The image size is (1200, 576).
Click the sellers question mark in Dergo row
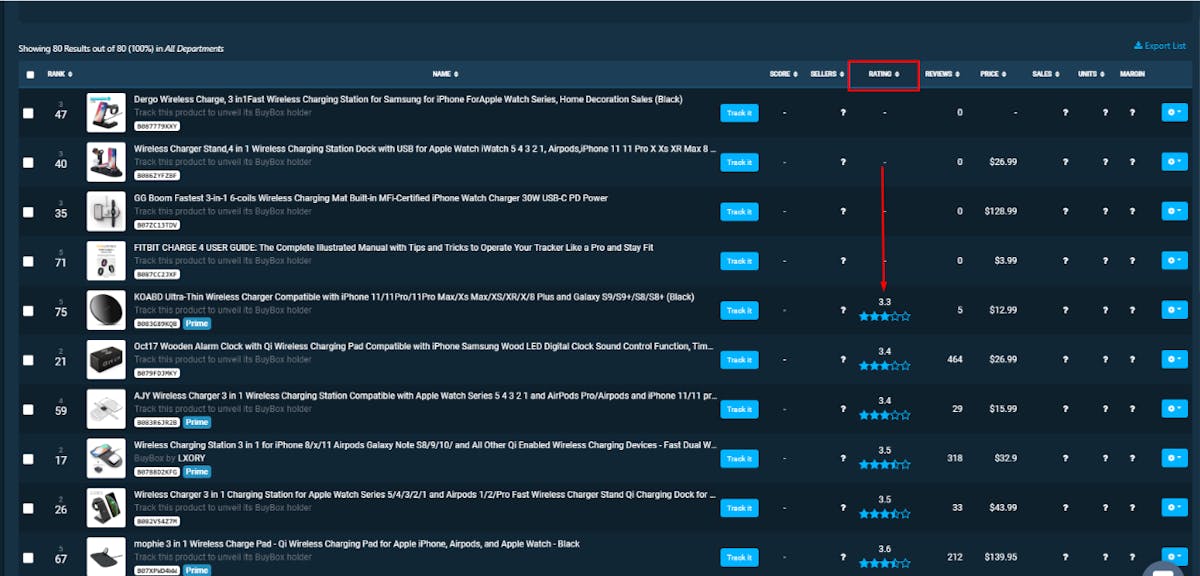coord(843,113)
